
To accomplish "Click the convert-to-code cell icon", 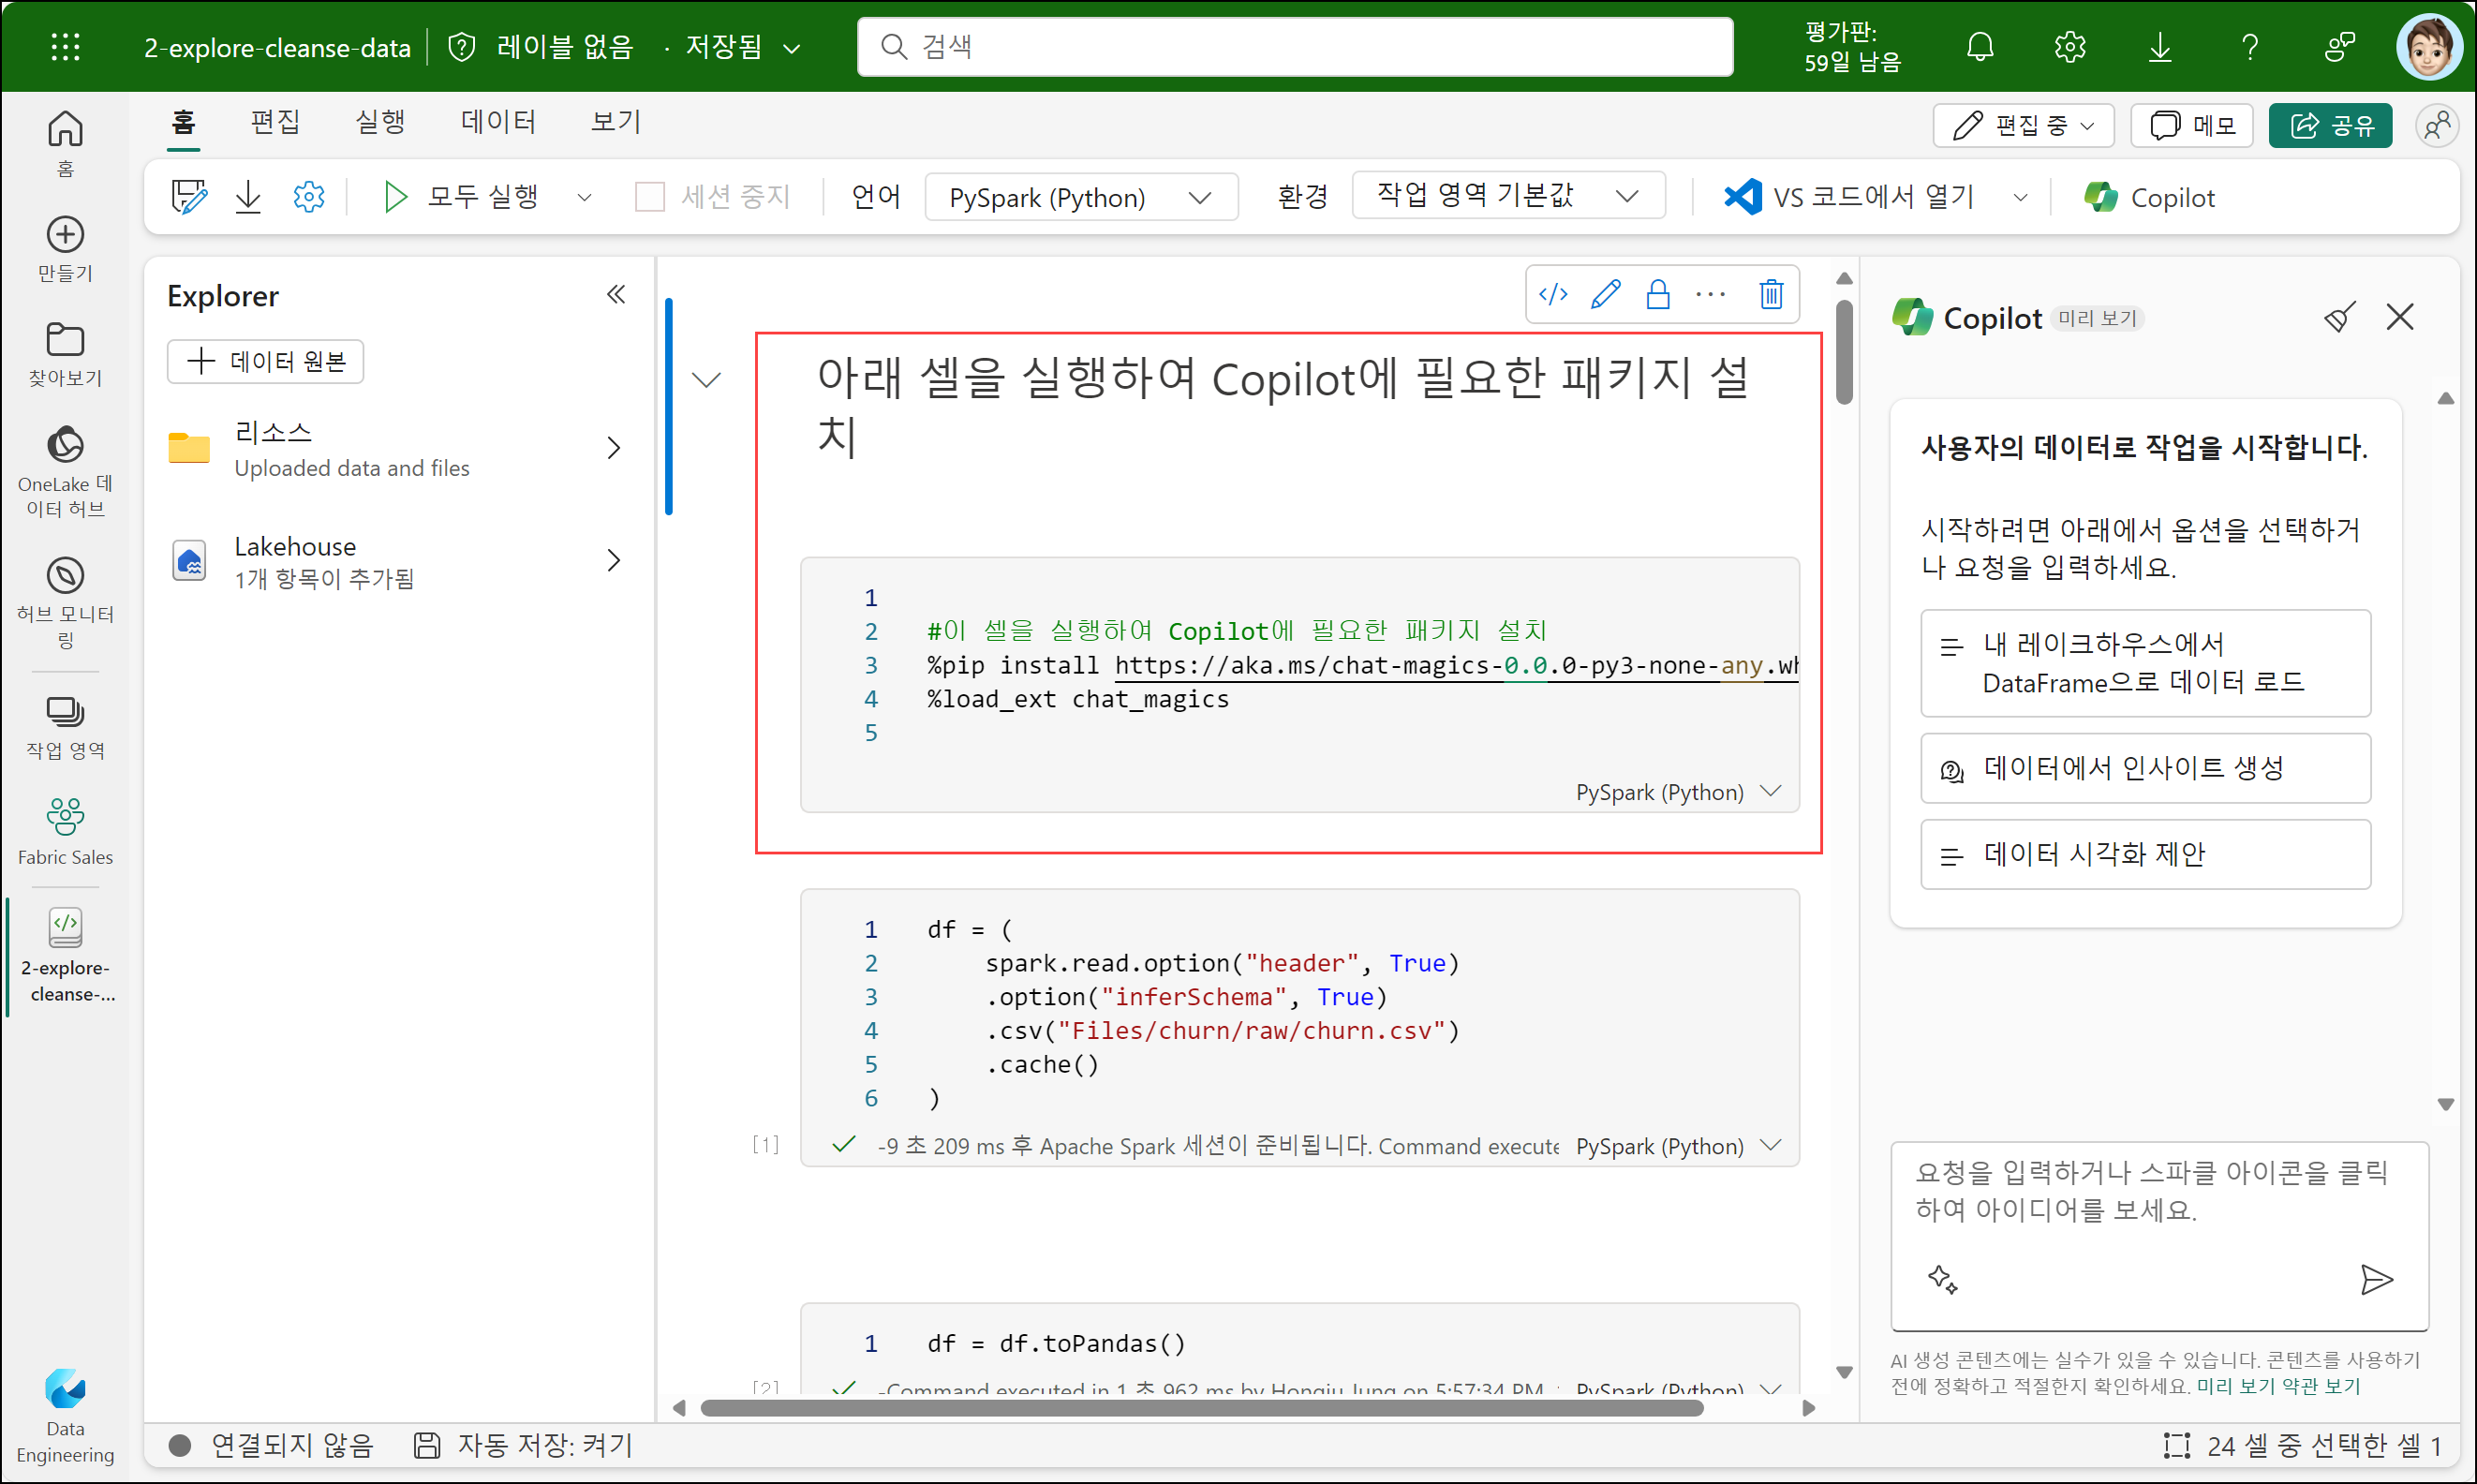I will (x=1552, y=294).
